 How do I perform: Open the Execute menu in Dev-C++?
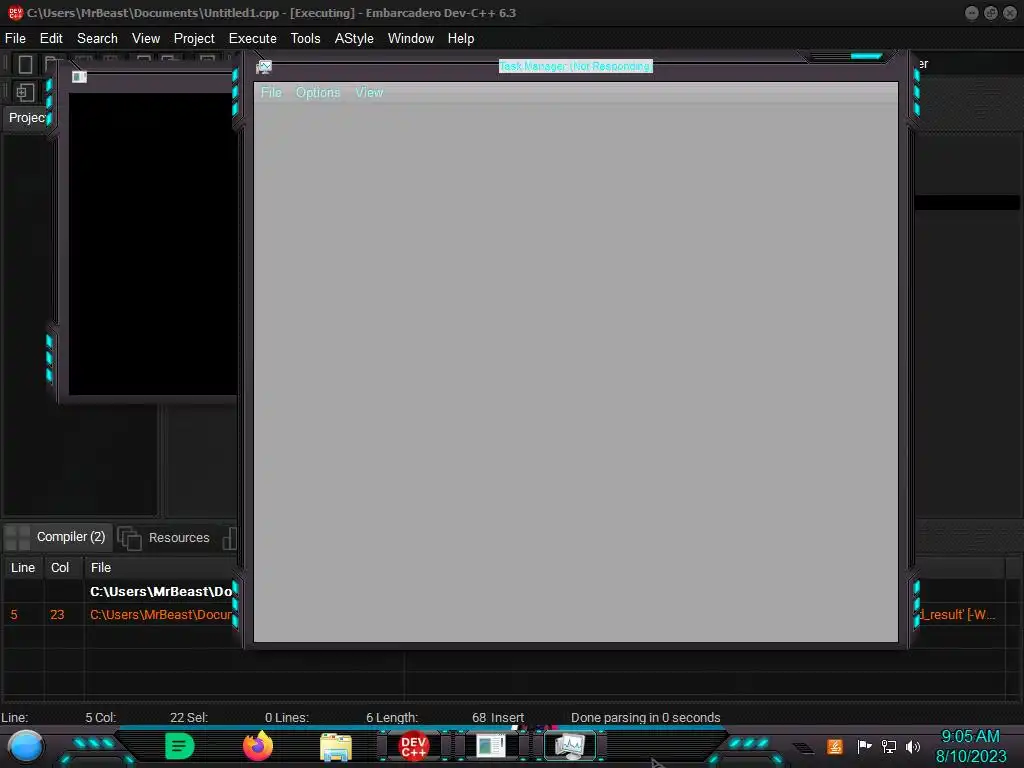253,39
